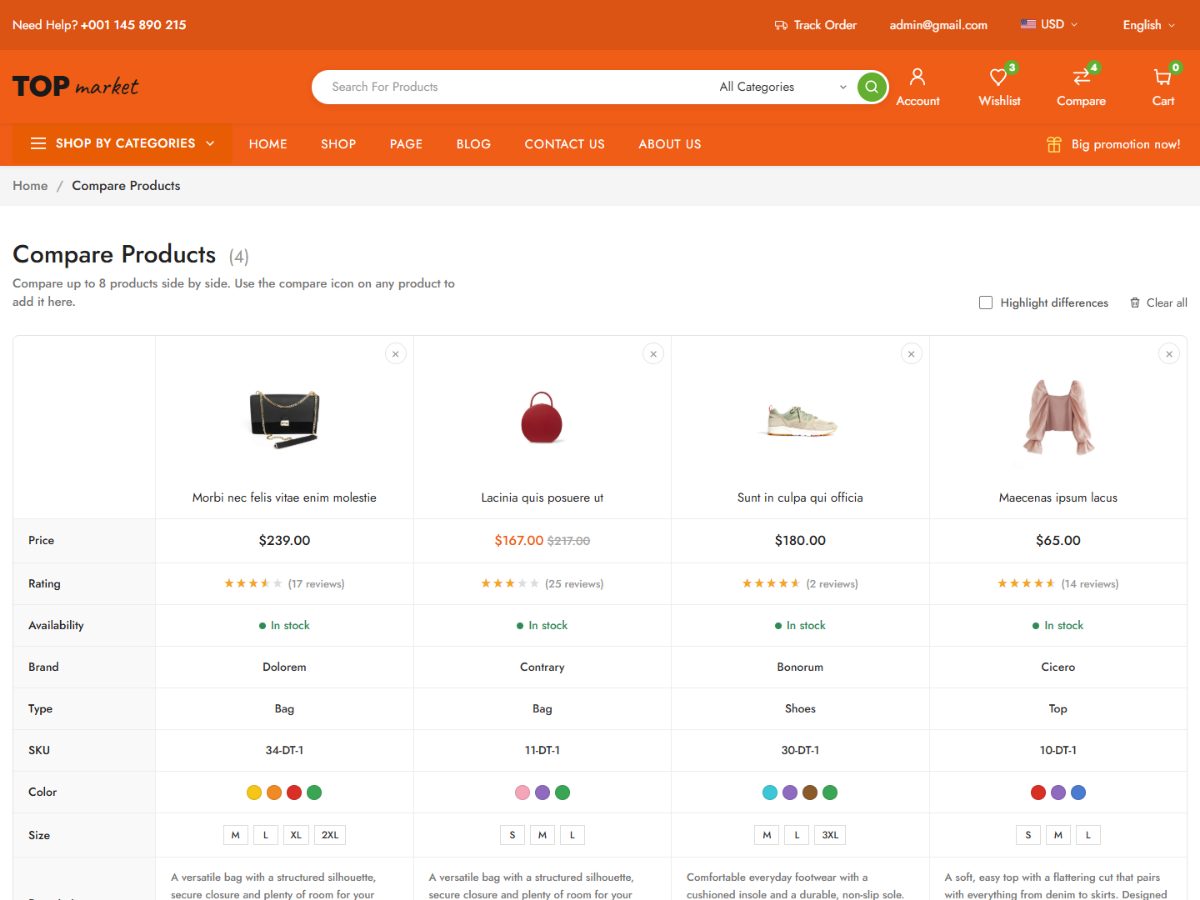Click the US flag icon beside USD
The width and height of the screenshot is (1200, 900).
point(1028,24)
